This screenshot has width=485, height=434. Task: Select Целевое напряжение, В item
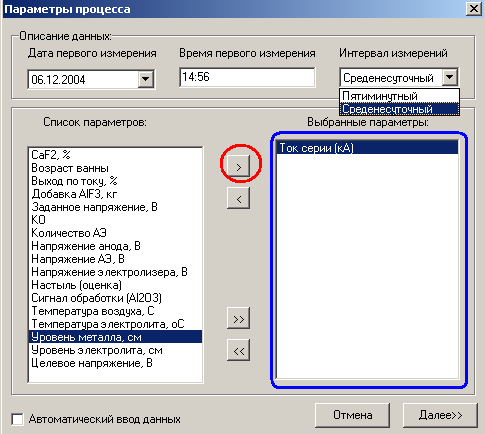115,363
